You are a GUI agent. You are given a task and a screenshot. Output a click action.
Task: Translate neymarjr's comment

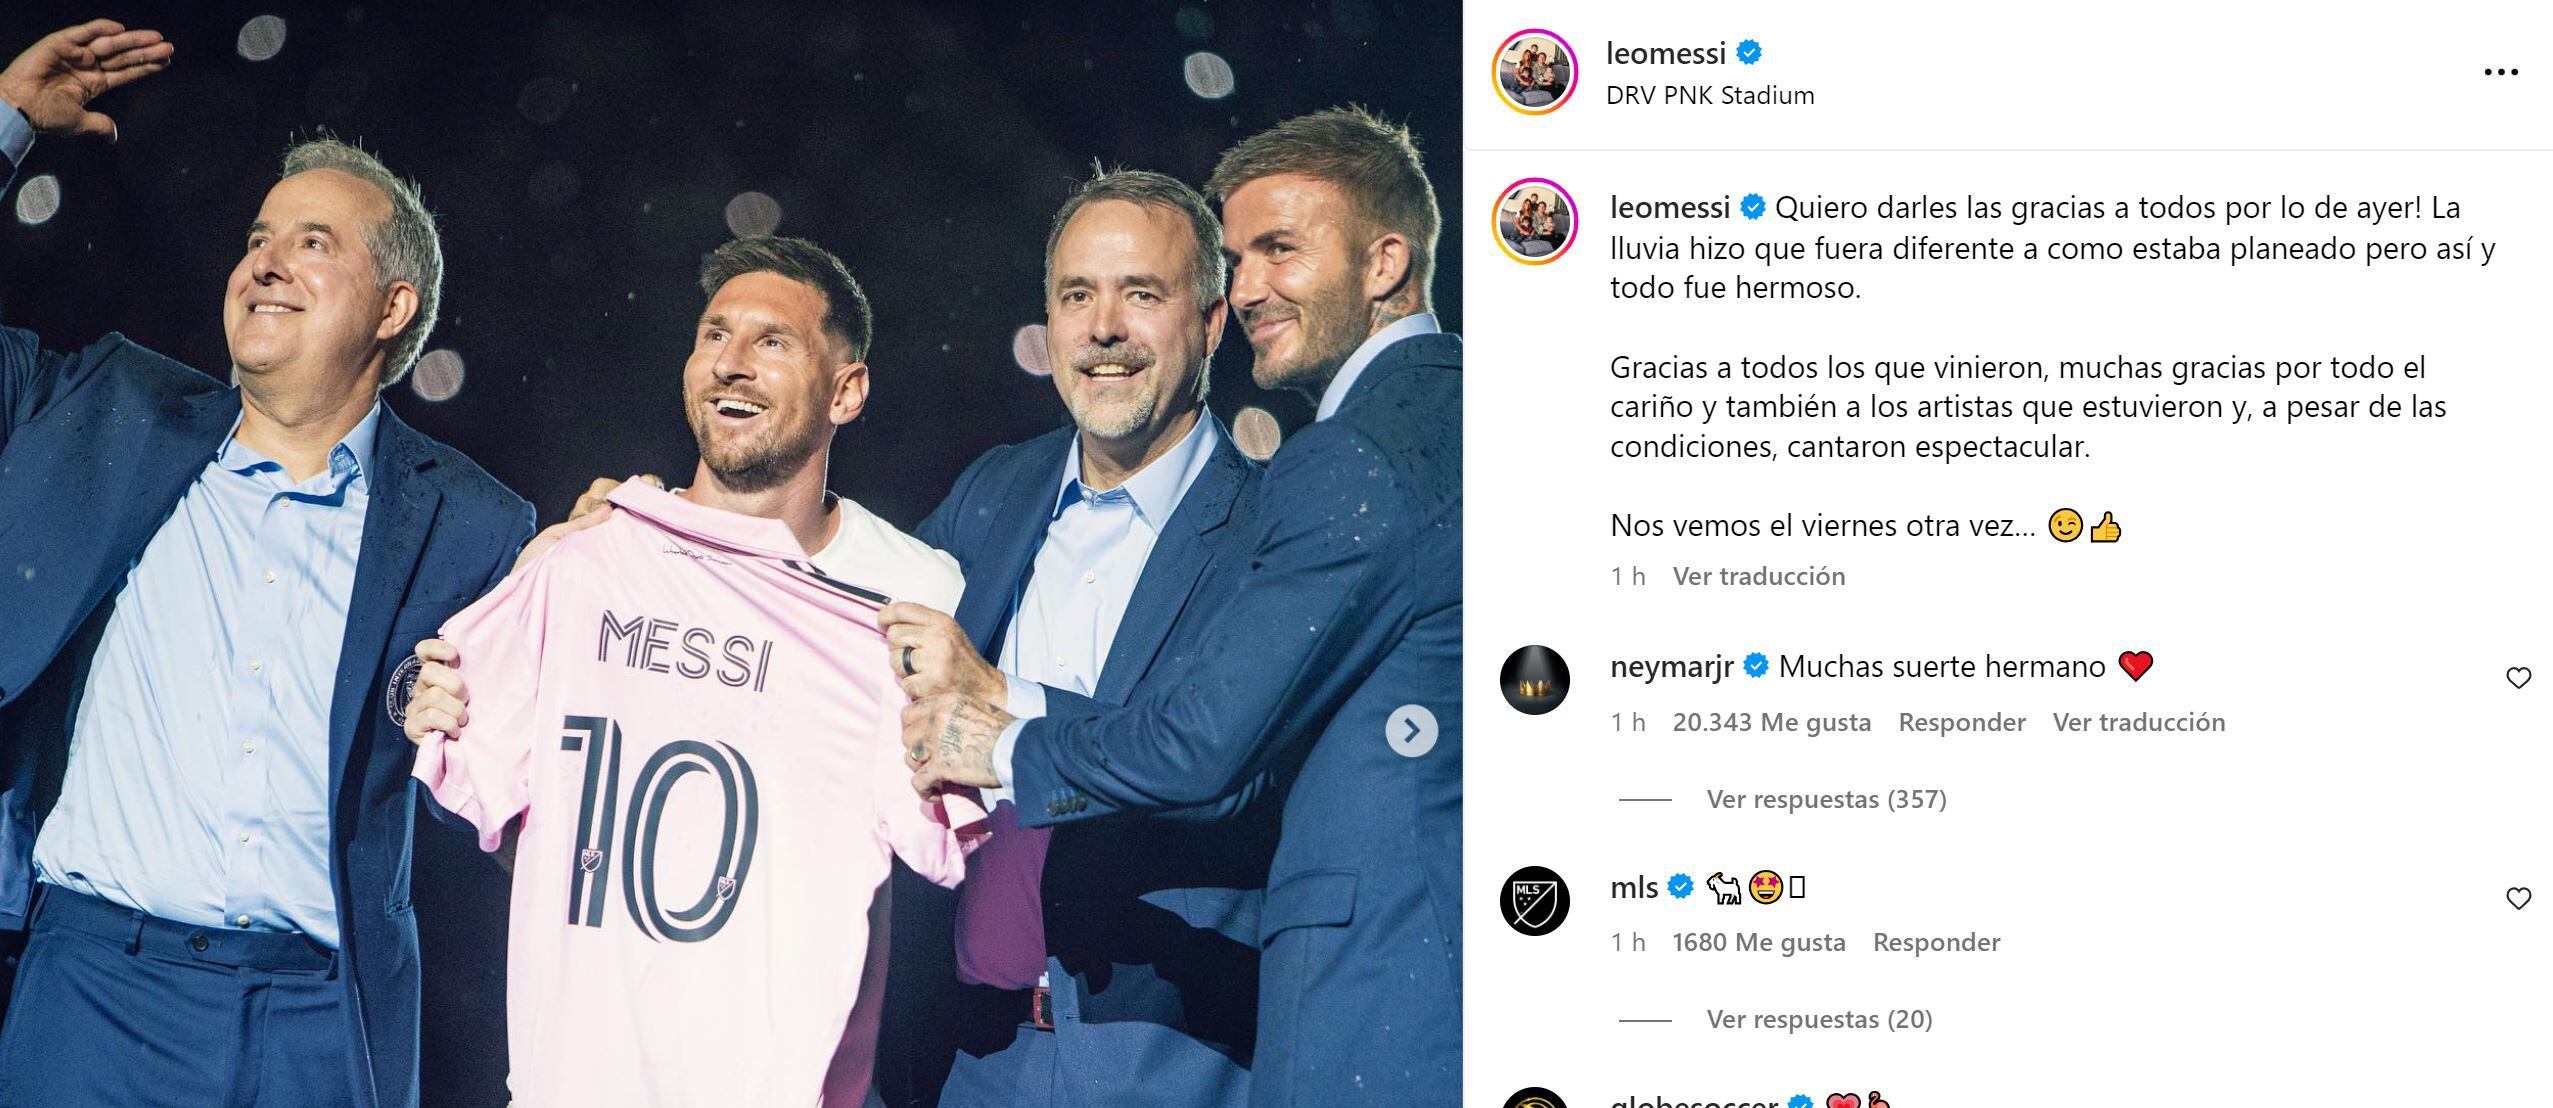coord(2139,722)
